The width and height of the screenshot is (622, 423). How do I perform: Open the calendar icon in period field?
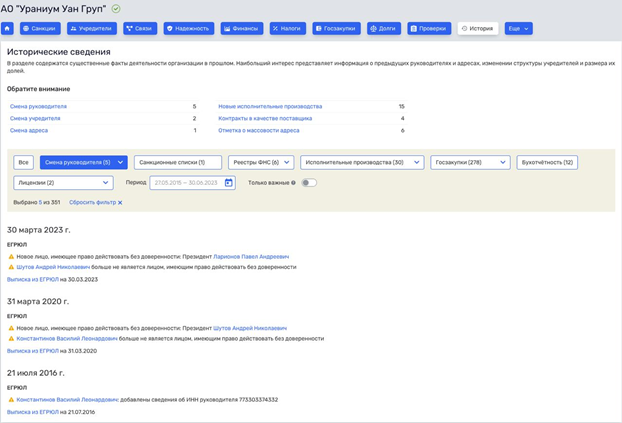(228, 183)
